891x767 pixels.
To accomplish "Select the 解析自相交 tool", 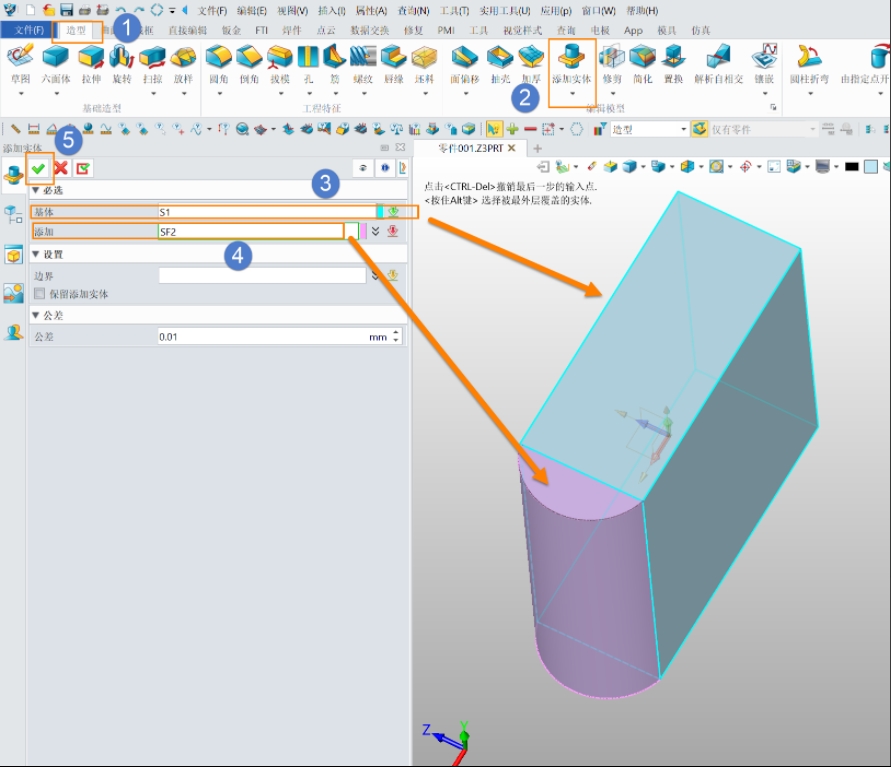I will [718, 64].
